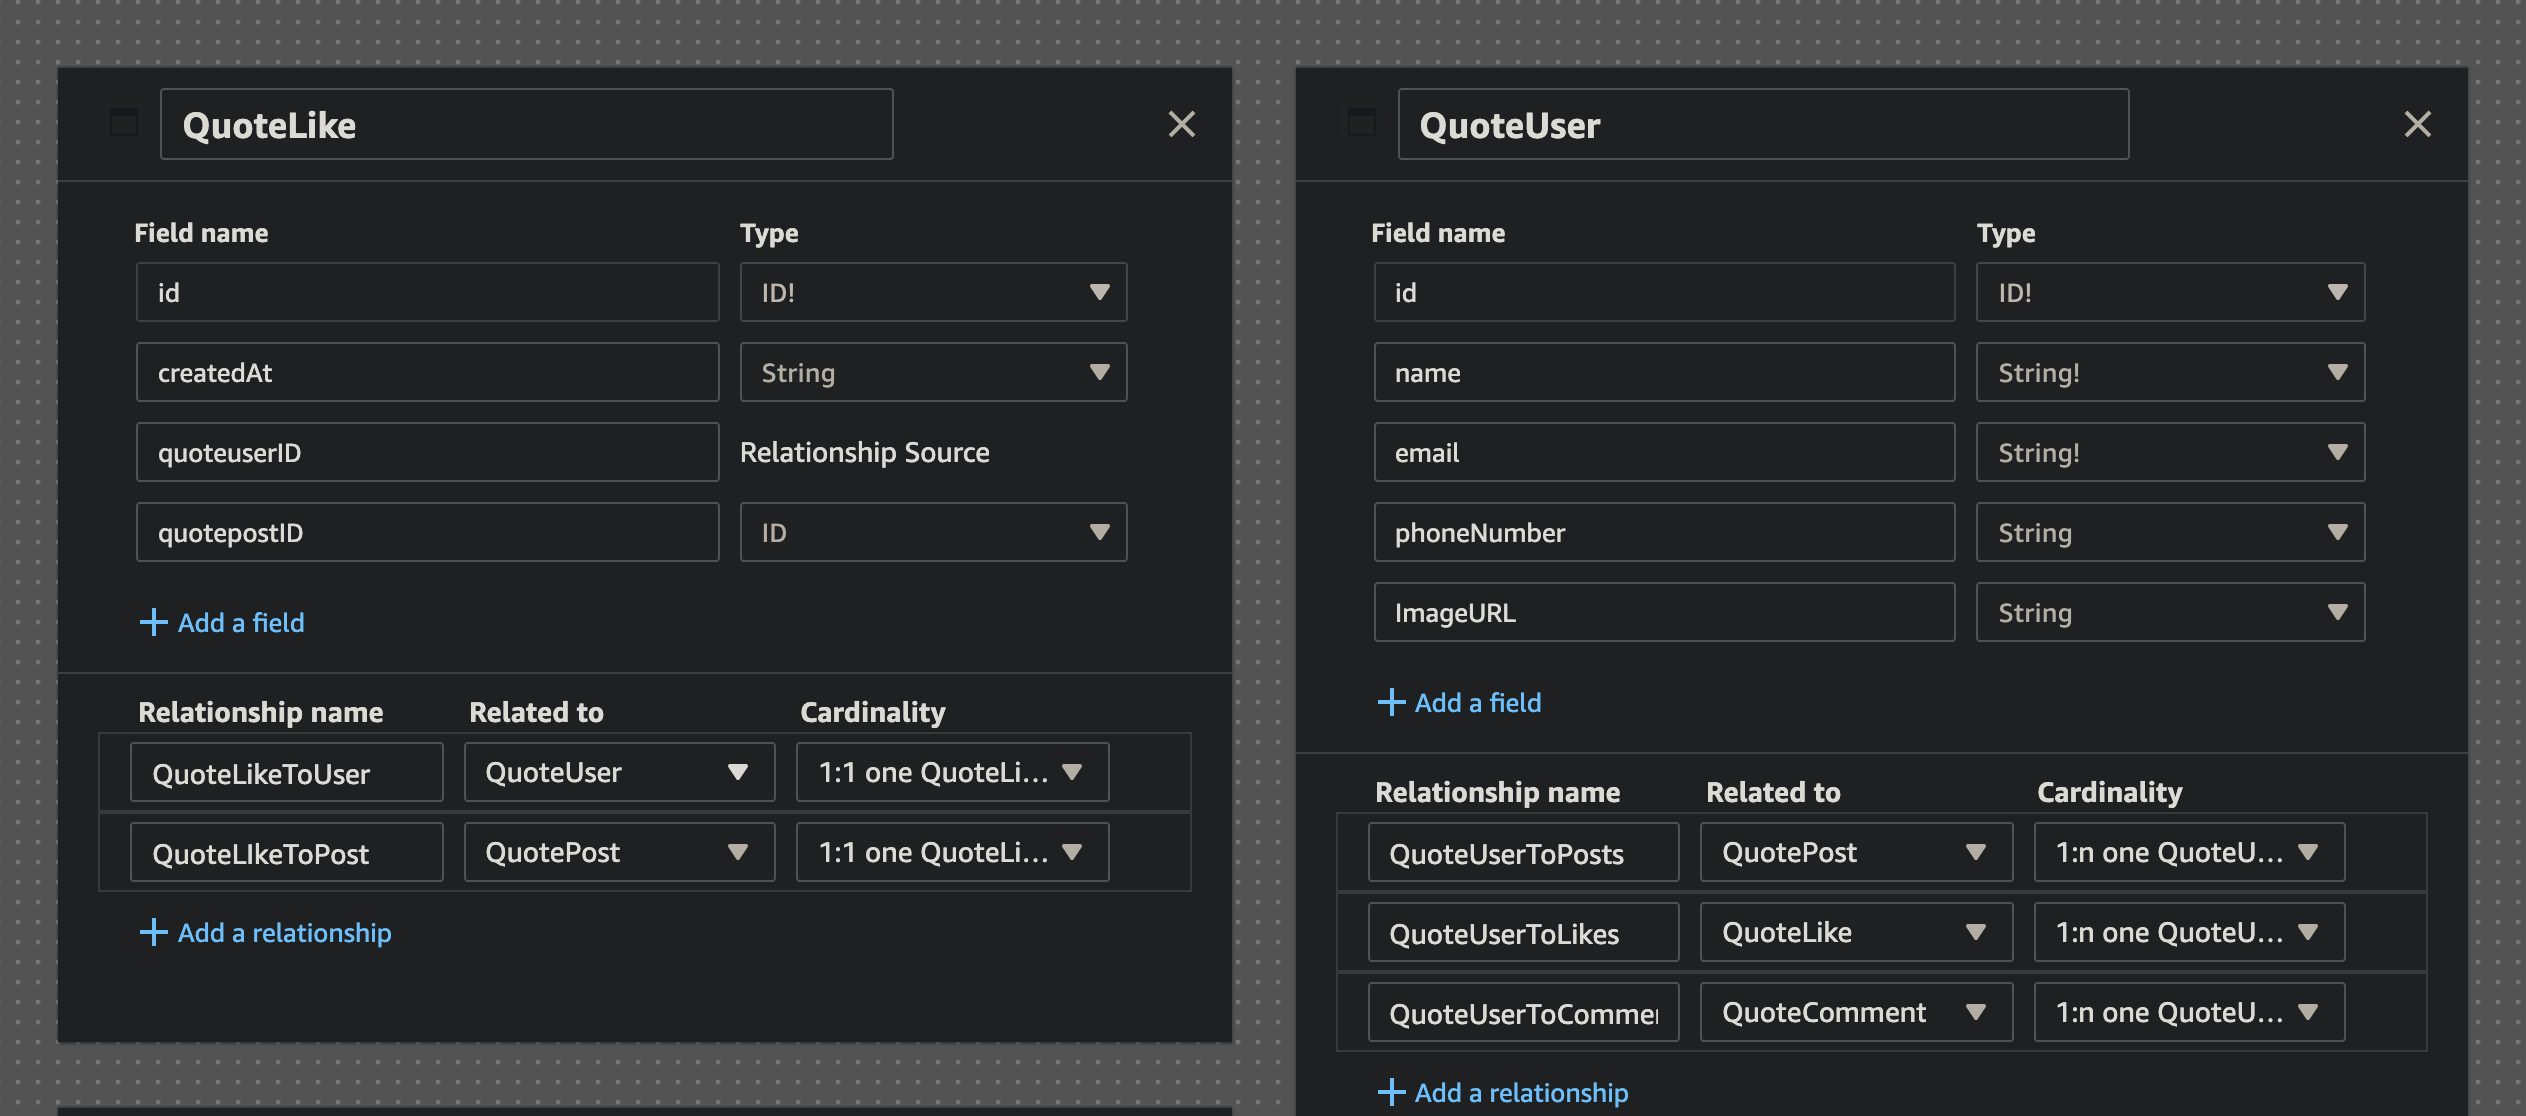Close the QuoteUser model card
The height and width of the screenshot is (1116, 2526).
pos(2418,124)
